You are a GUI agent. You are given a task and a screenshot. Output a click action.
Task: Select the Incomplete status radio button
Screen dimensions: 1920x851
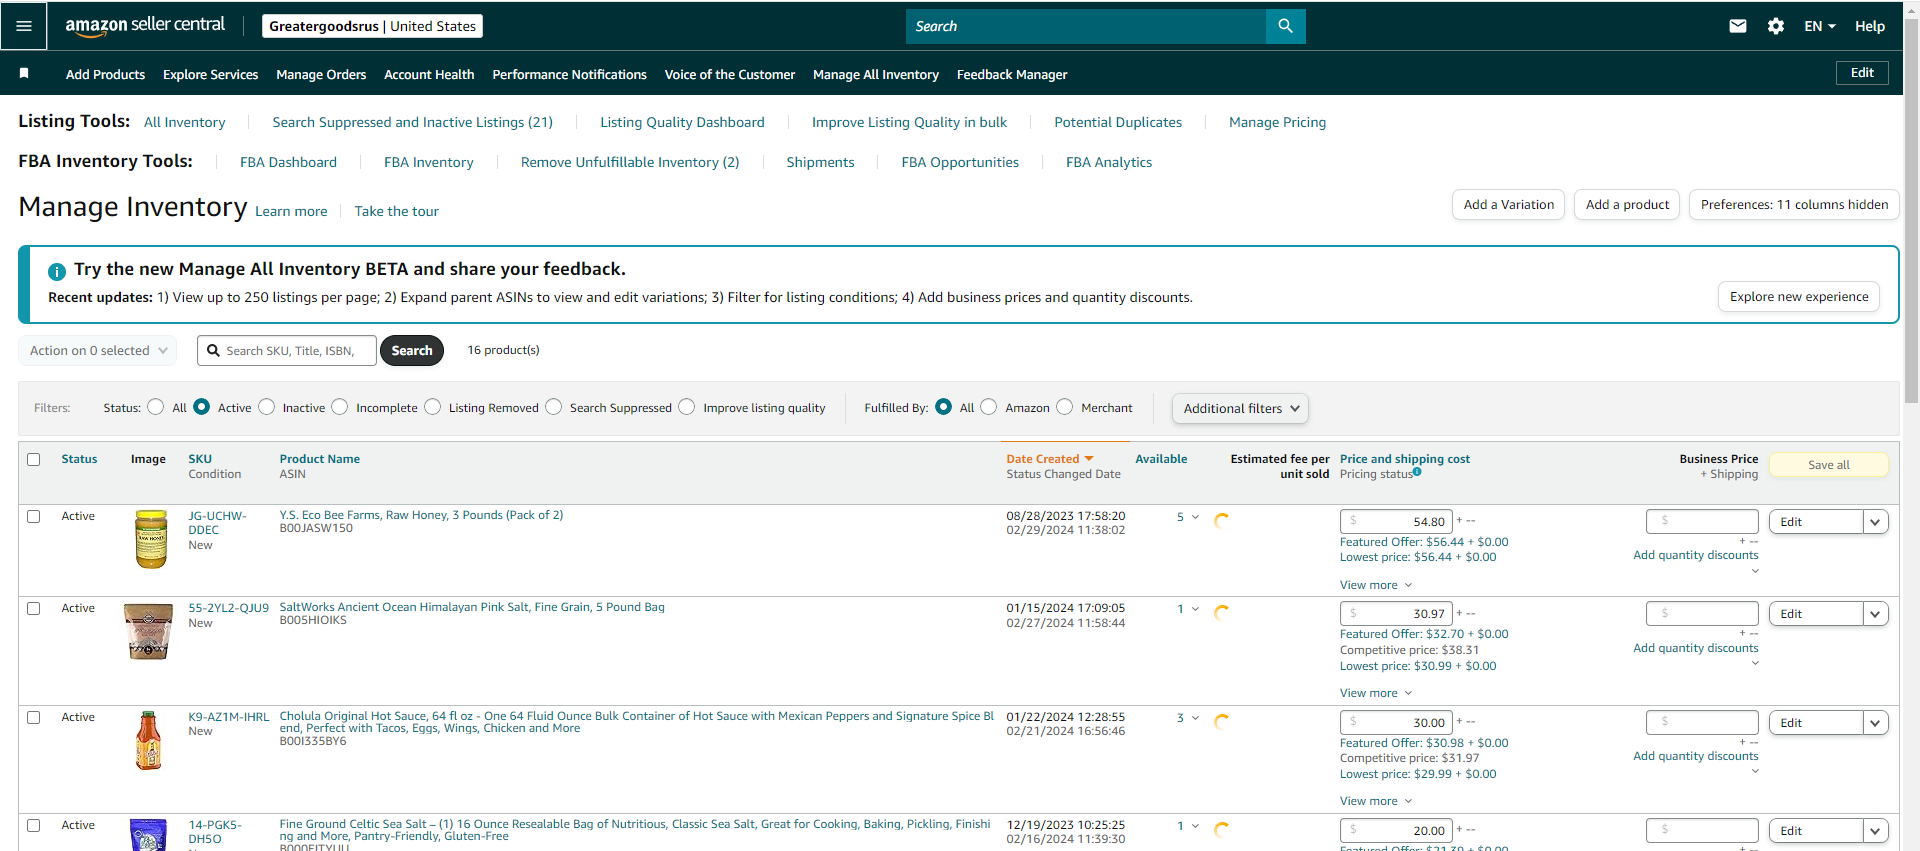(340, 407)
